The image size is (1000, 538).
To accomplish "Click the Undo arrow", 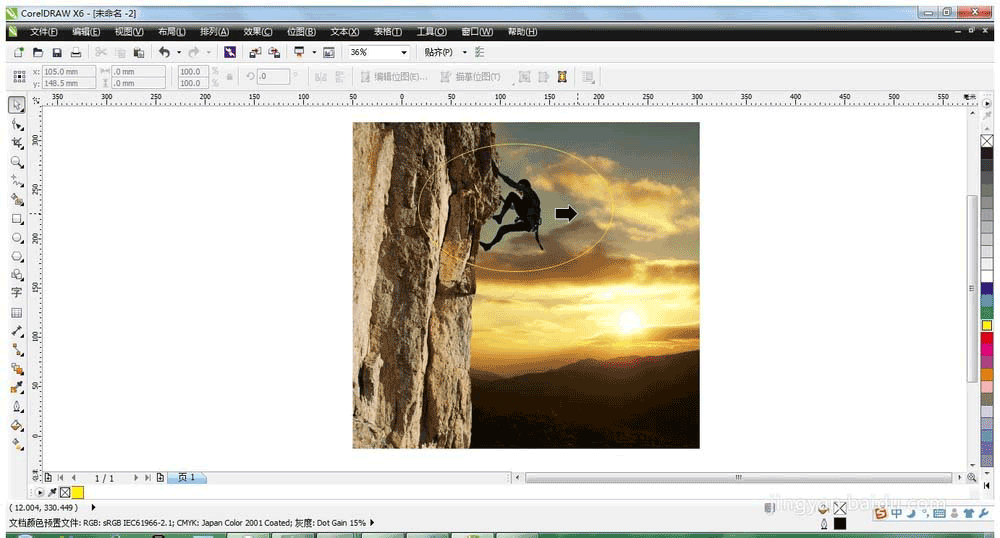I will 165,52.
